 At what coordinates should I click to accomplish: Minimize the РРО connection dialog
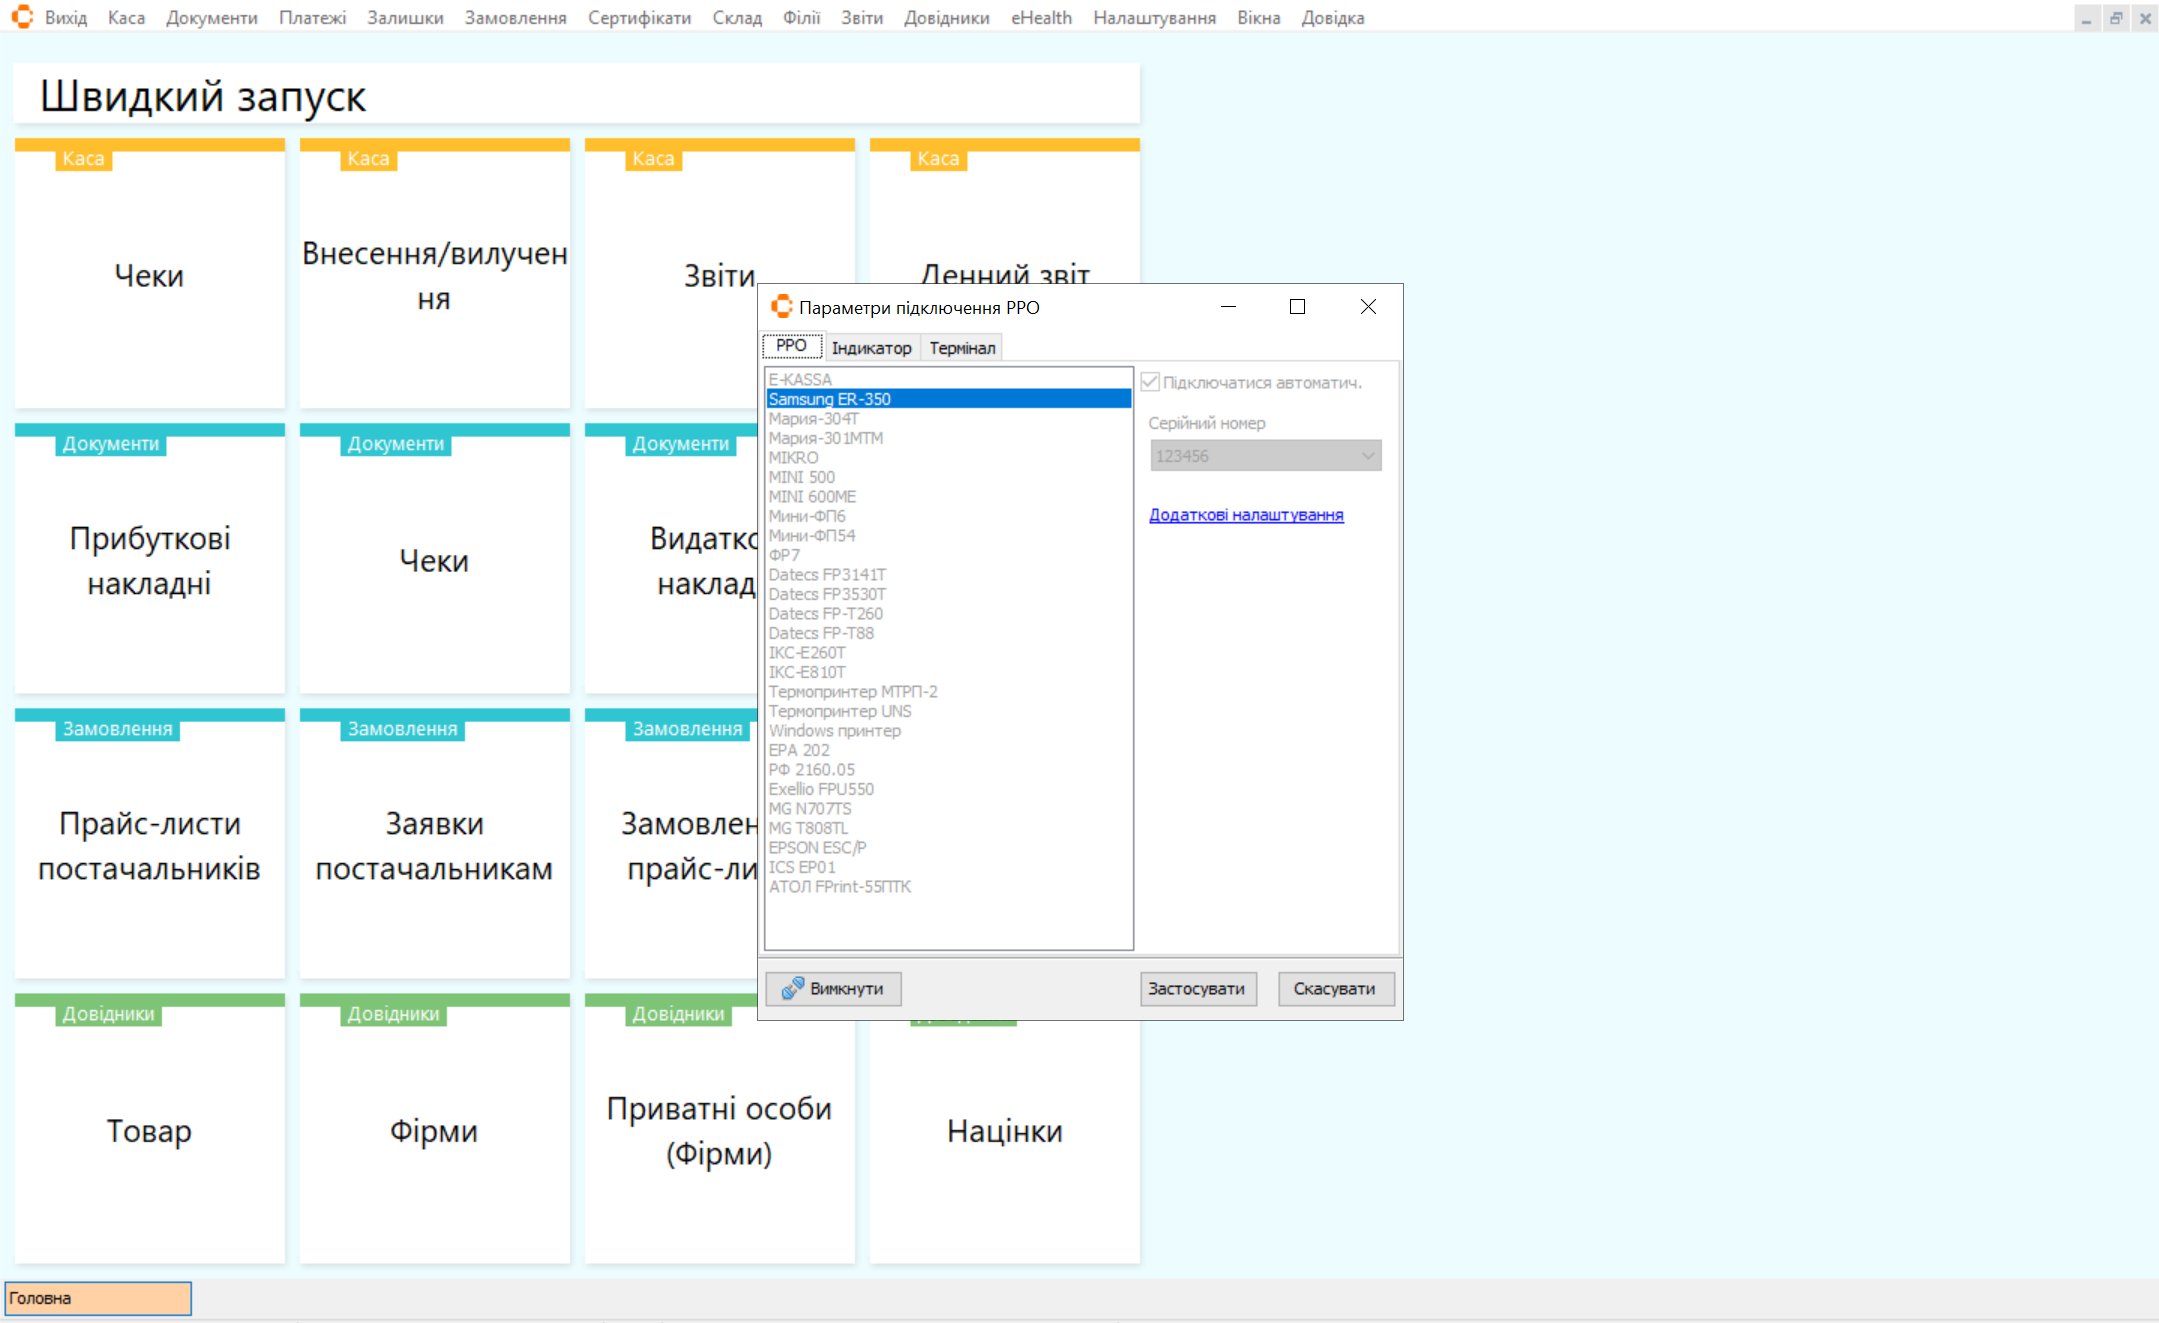[x=1228, y=307]
